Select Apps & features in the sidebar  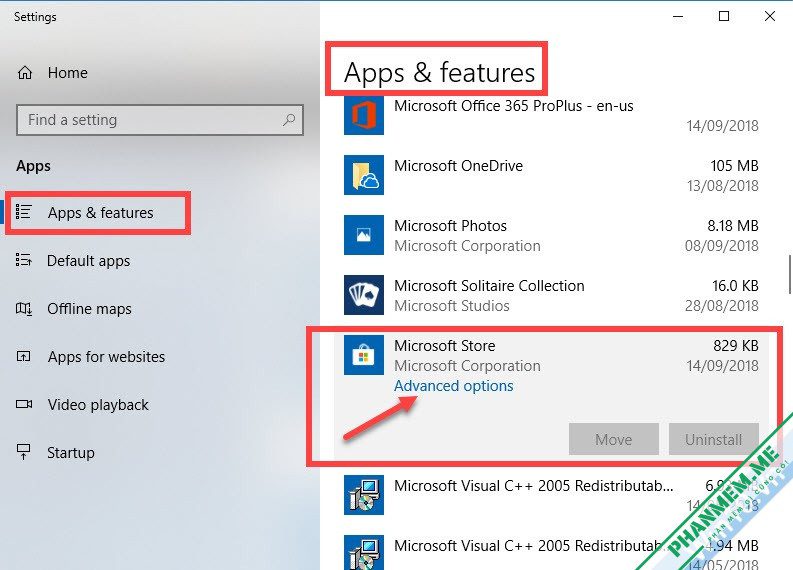101,213
